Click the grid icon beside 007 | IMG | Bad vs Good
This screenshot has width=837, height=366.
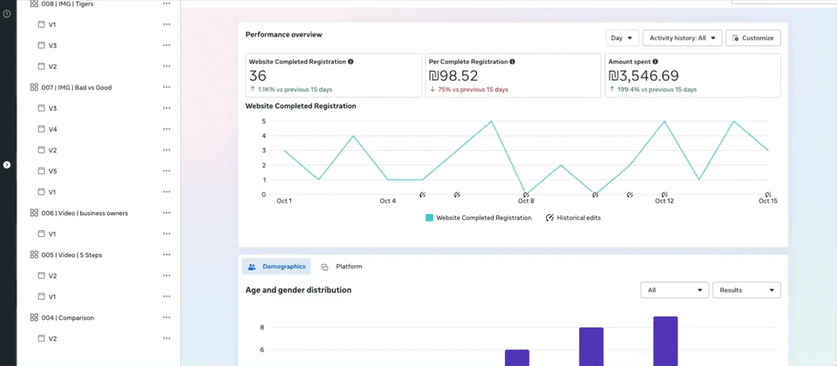click(34, 87)
